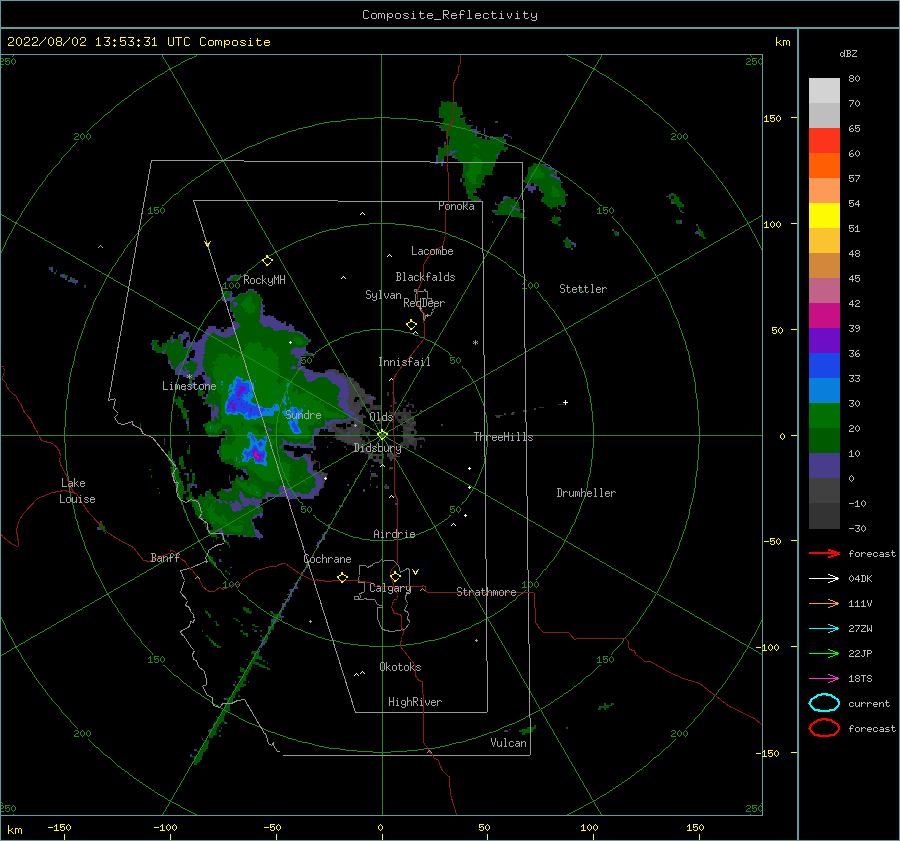Click the yellow diamond marker below RedDeer

click(x=411, y=325)
